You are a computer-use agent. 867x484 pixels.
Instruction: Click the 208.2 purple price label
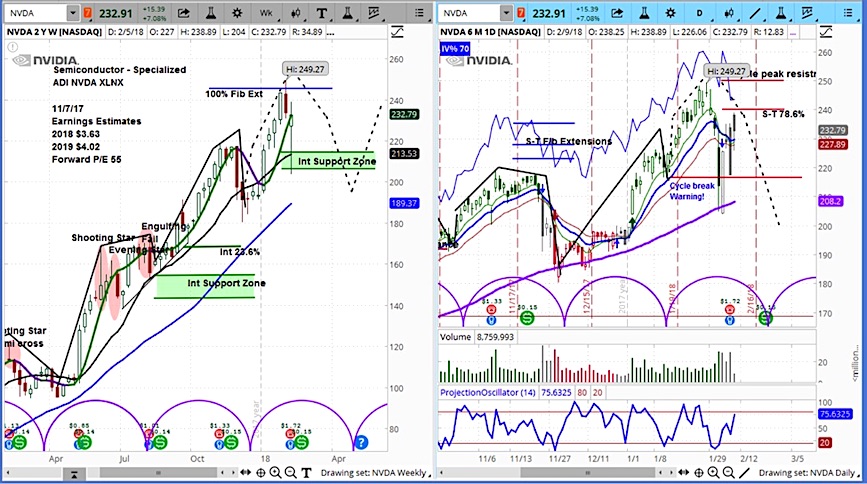pyautogui.click(x=831, y=201)
